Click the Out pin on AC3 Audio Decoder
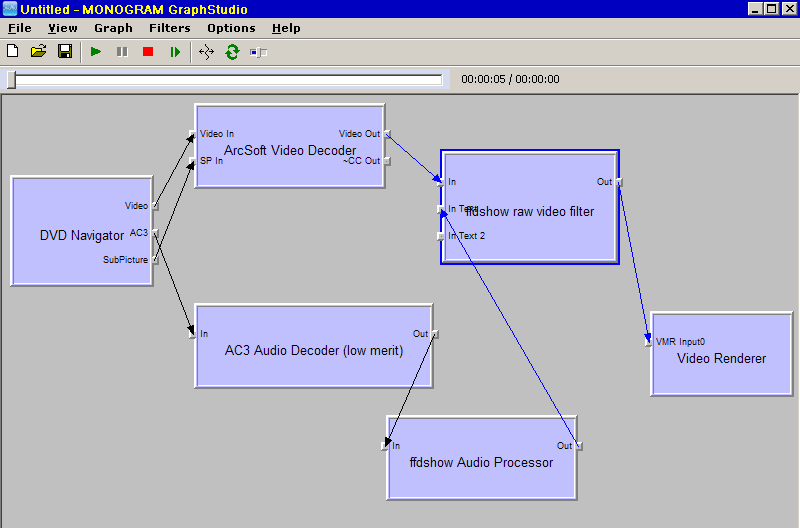 pyautogui.click(x=435, y=334)
